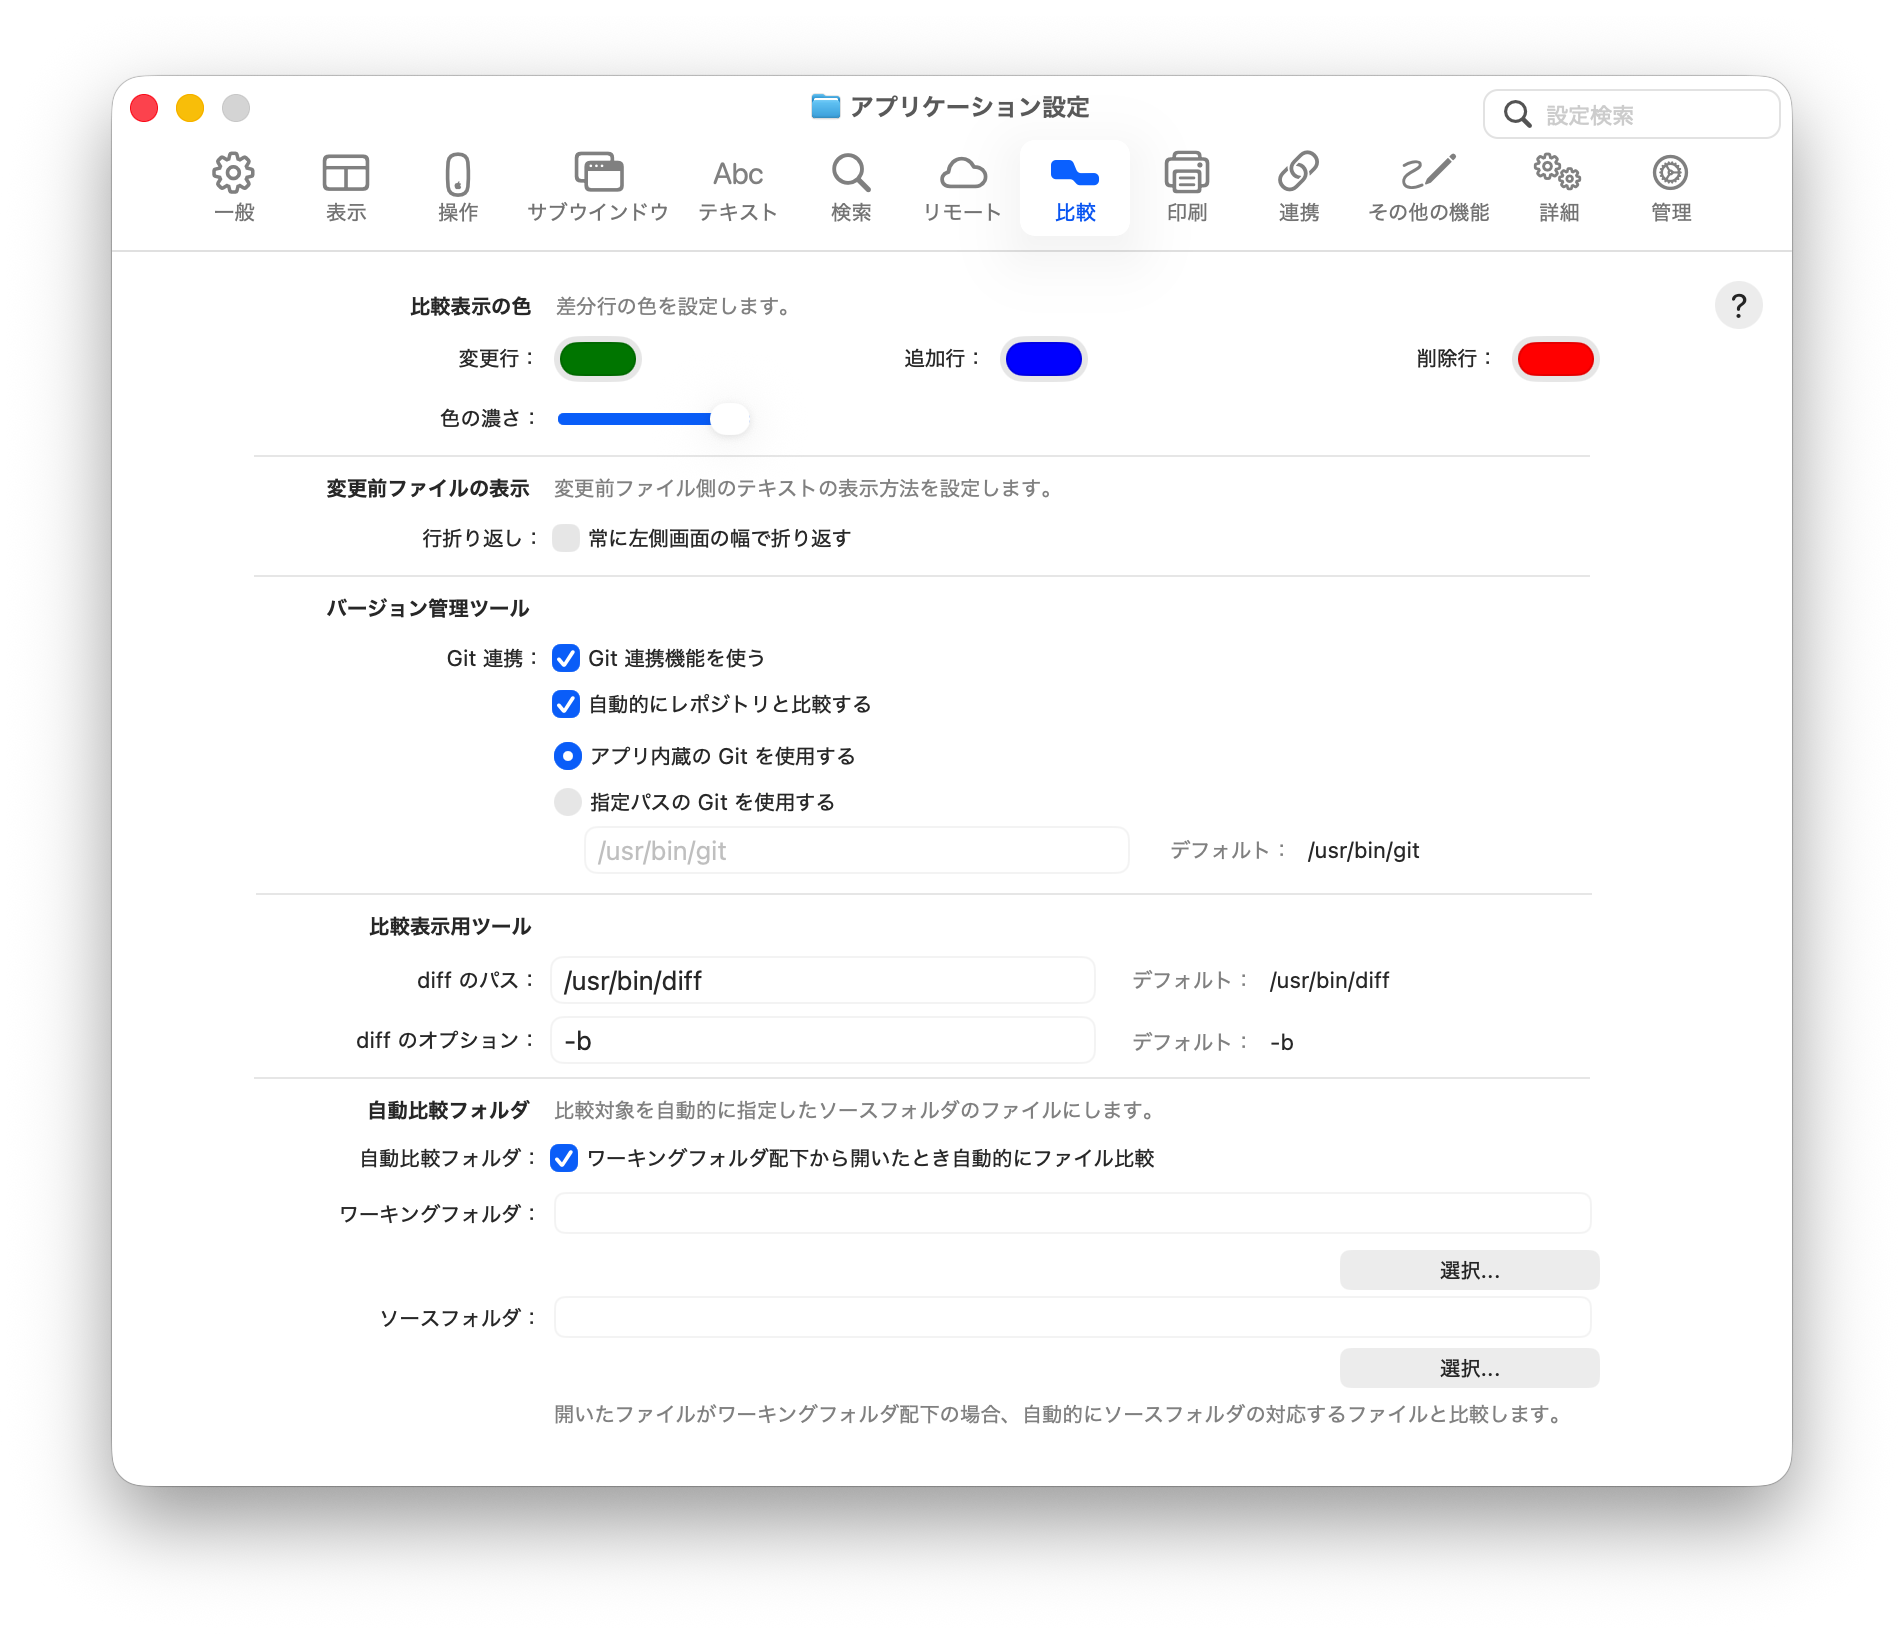
Task: Uncheck Git 連携機能を使う checkbox
Action: [566, 658]
